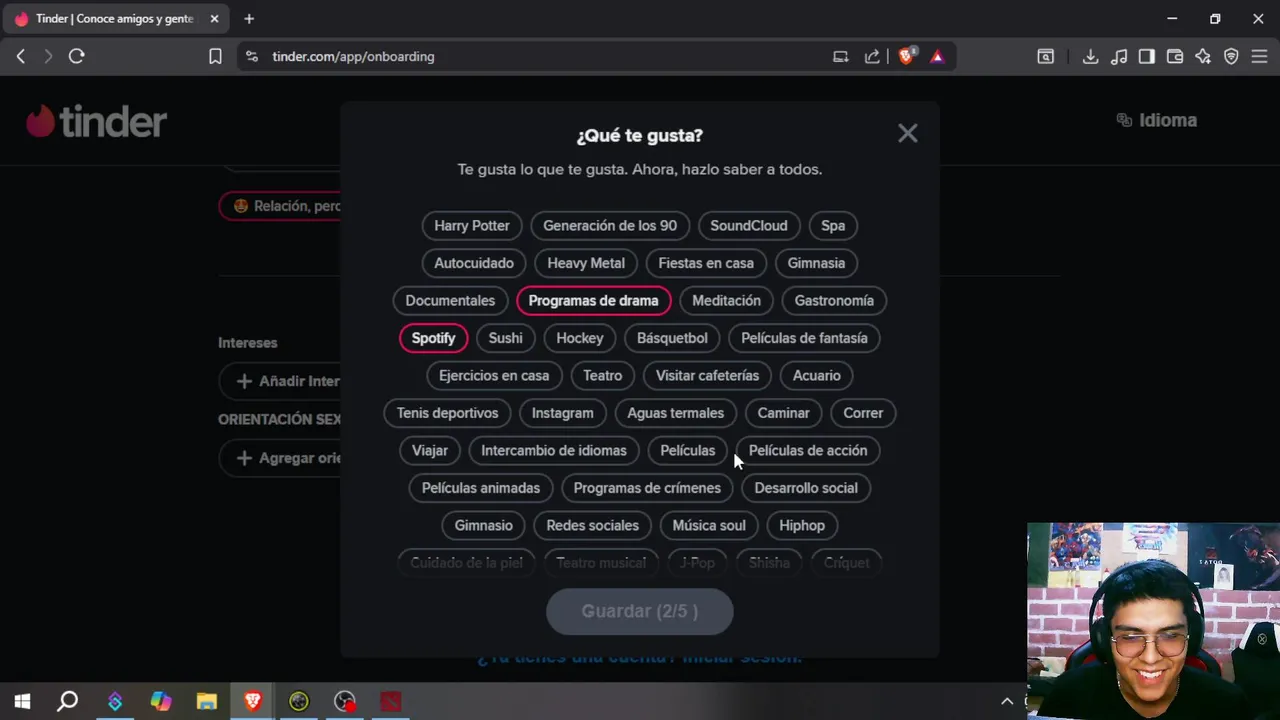Select Generación de los 90 interest
This screenshot has width=1280, height=720.
(610, 226)
